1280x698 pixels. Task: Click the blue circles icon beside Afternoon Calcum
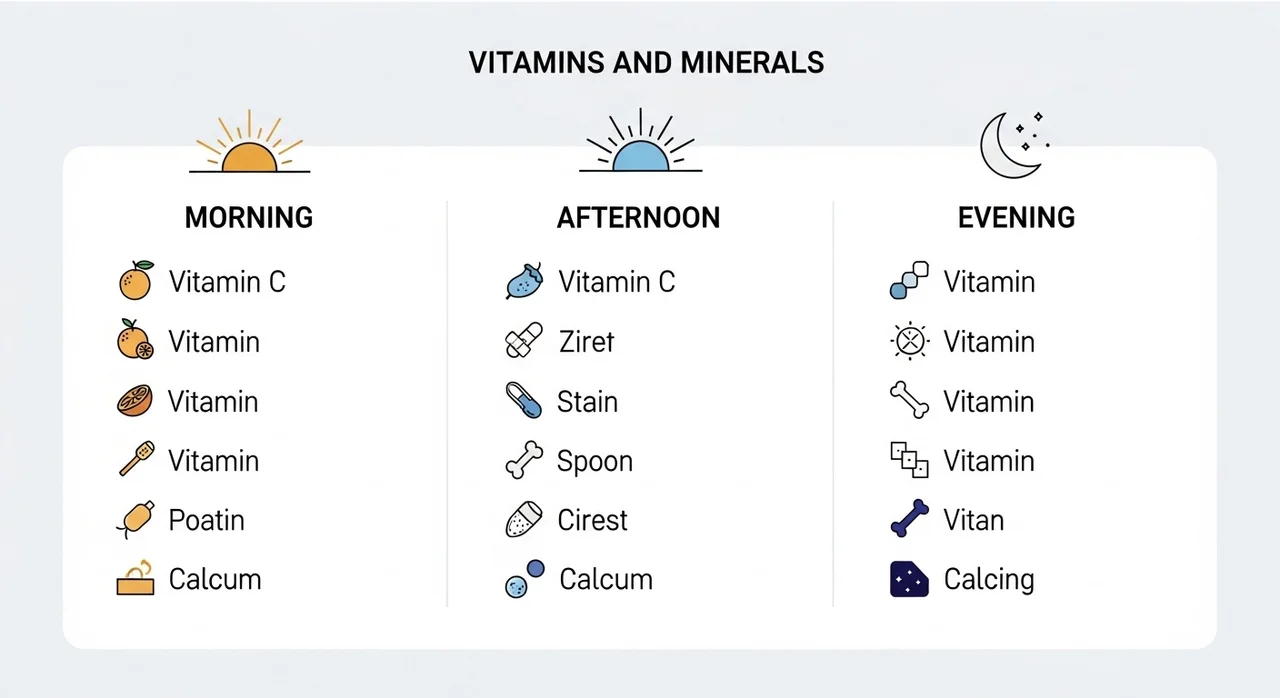525,579
